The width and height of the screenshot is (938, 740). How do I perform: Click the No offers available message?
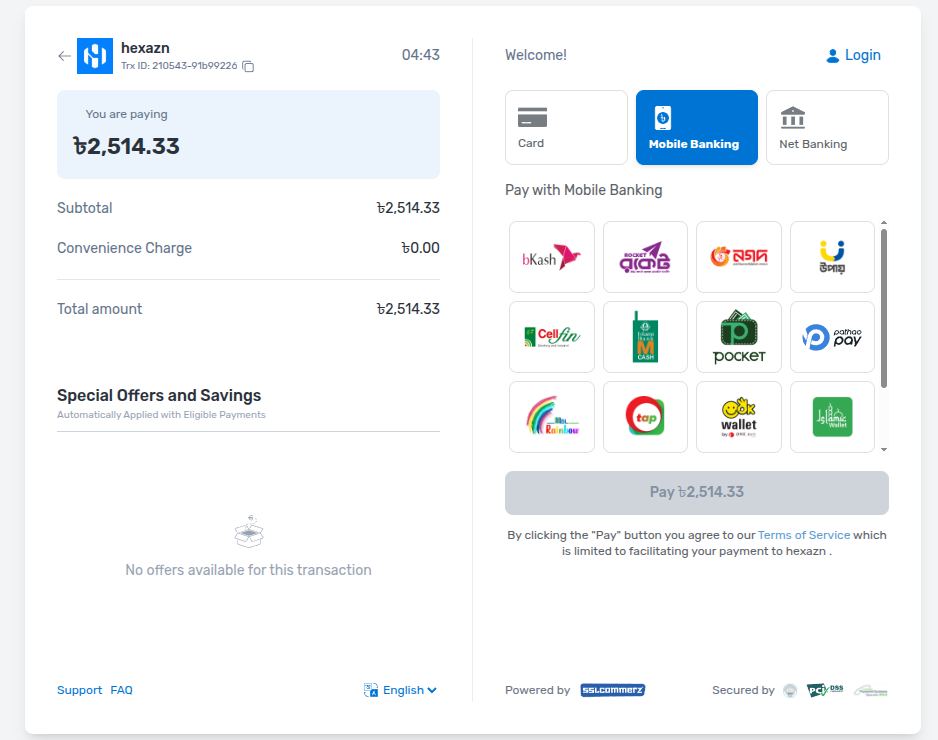pos(248,570)
